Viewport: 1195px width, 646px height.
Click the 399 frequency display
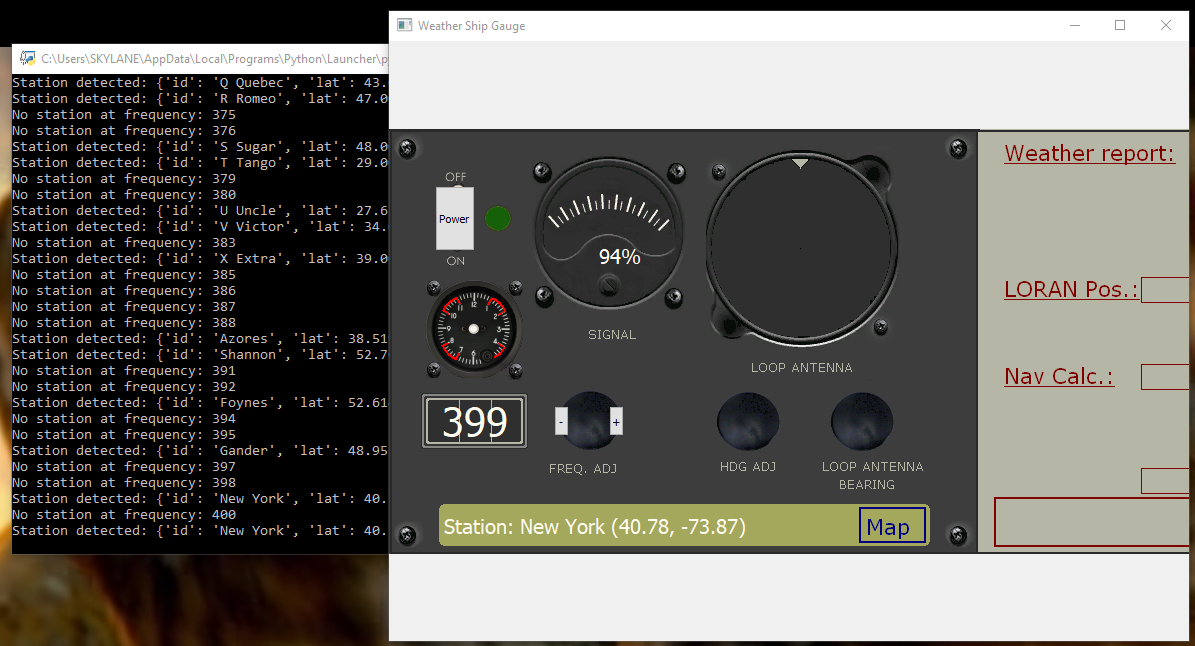coord(475,422)
